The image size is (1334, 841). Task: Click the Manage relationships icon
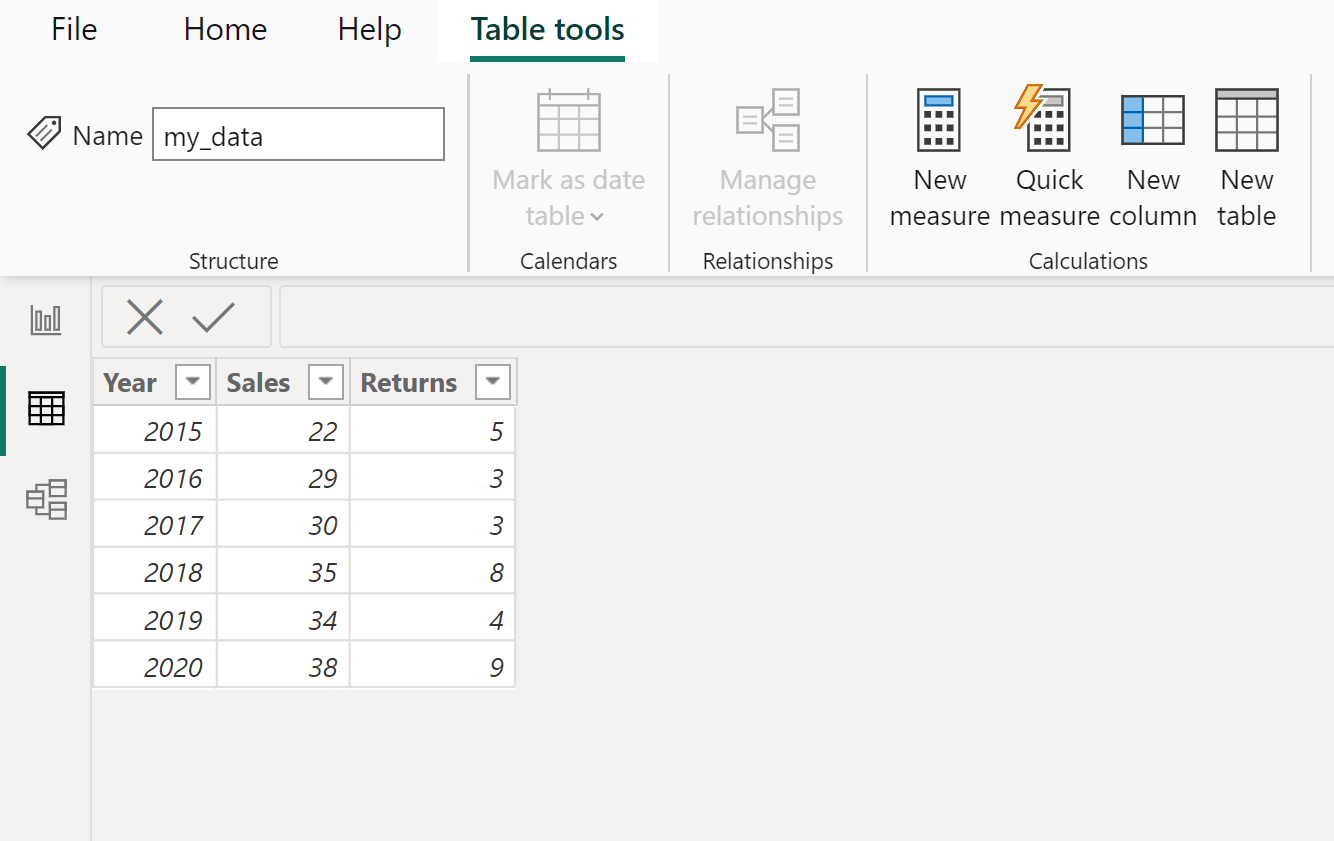[x=767, y=120]
